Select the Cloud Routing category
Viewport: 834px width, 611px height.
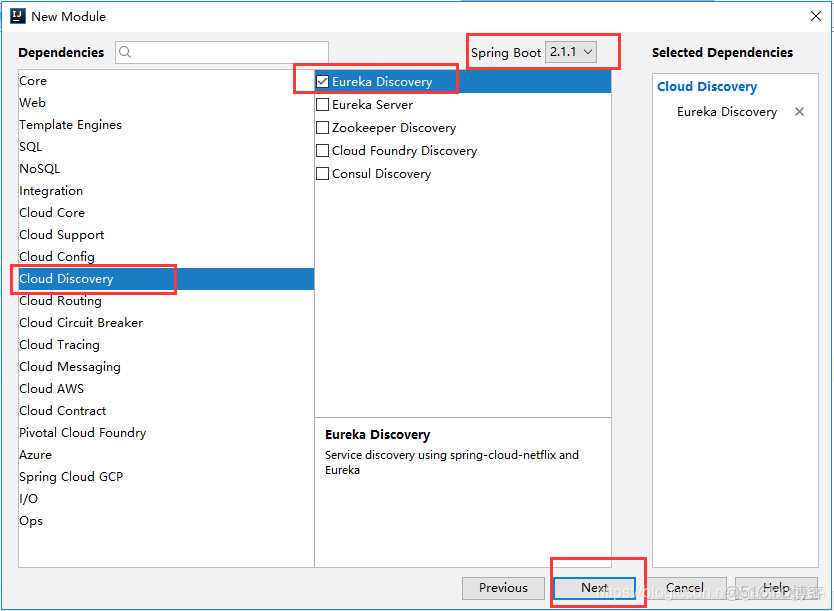click(x=60, y=301)
